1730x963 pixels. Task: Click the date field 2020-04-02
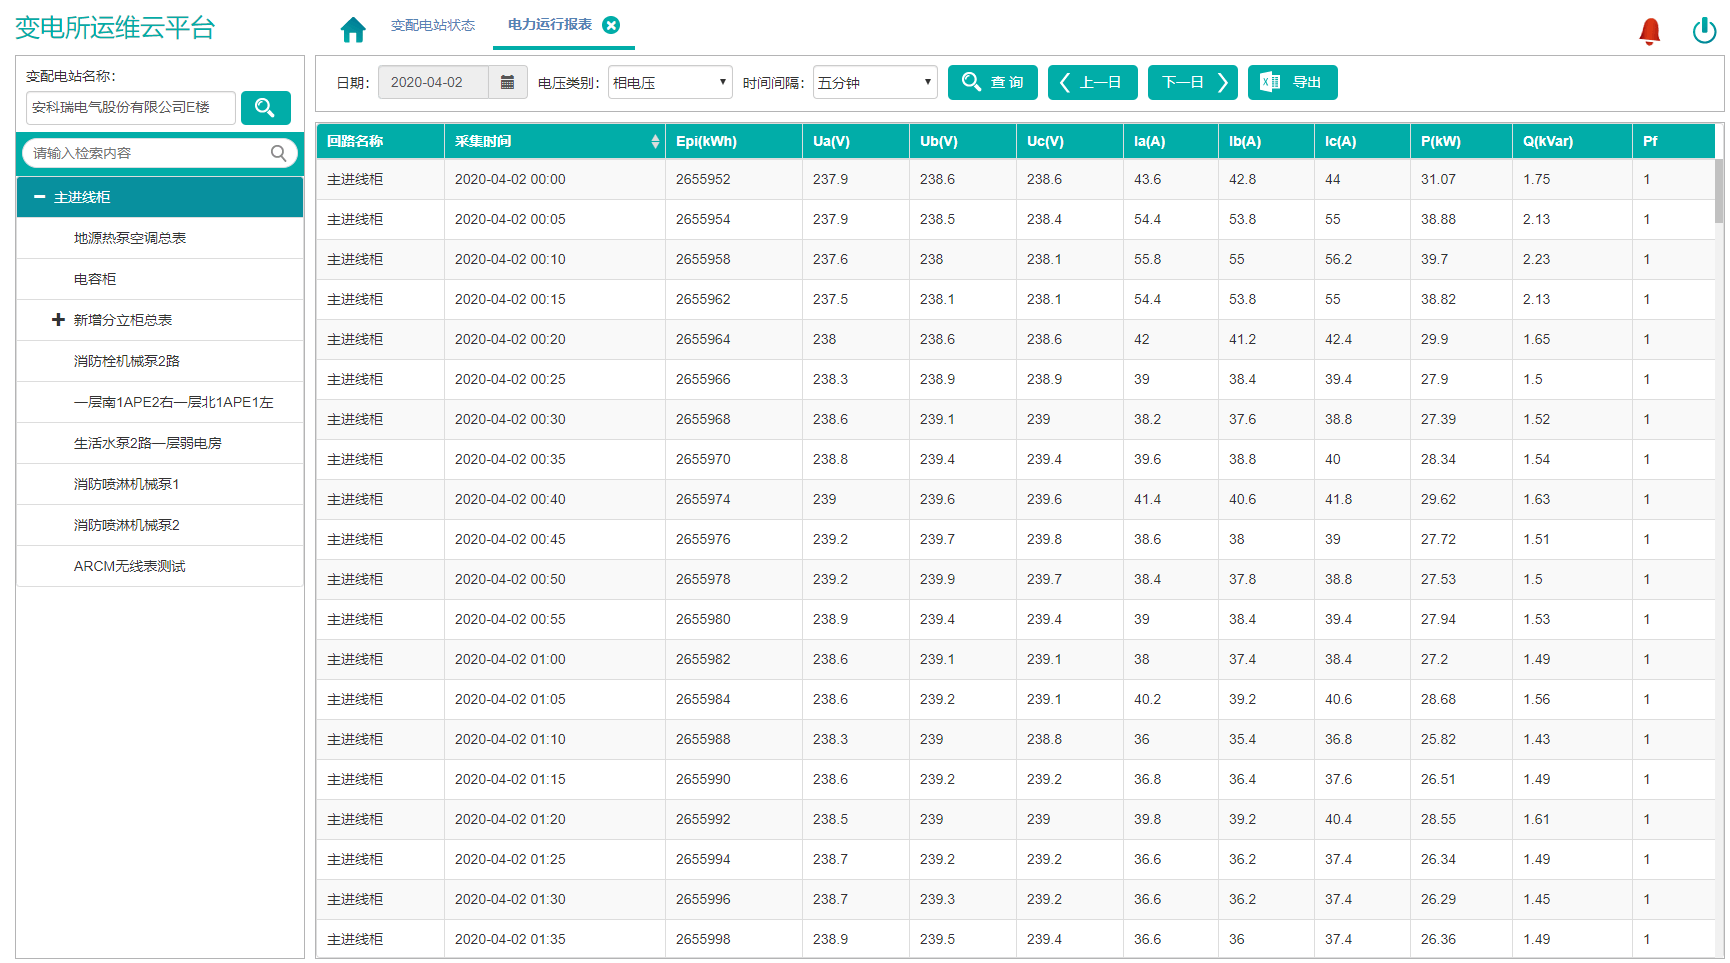433,82
